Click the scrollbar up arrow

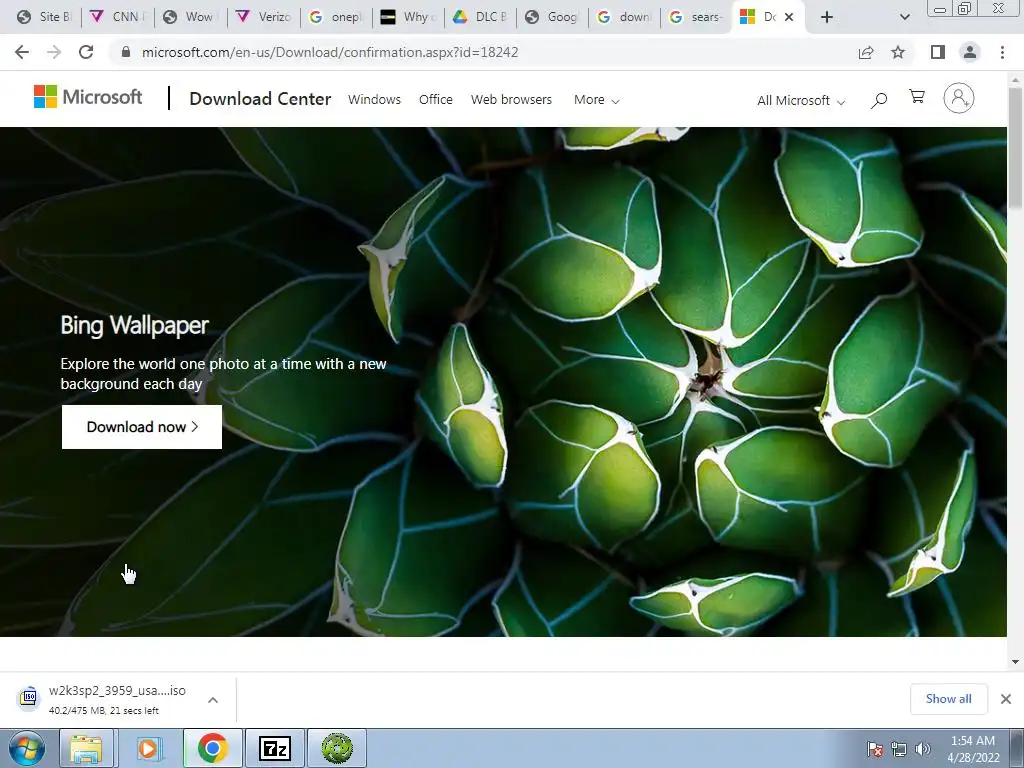[1015, 78]
